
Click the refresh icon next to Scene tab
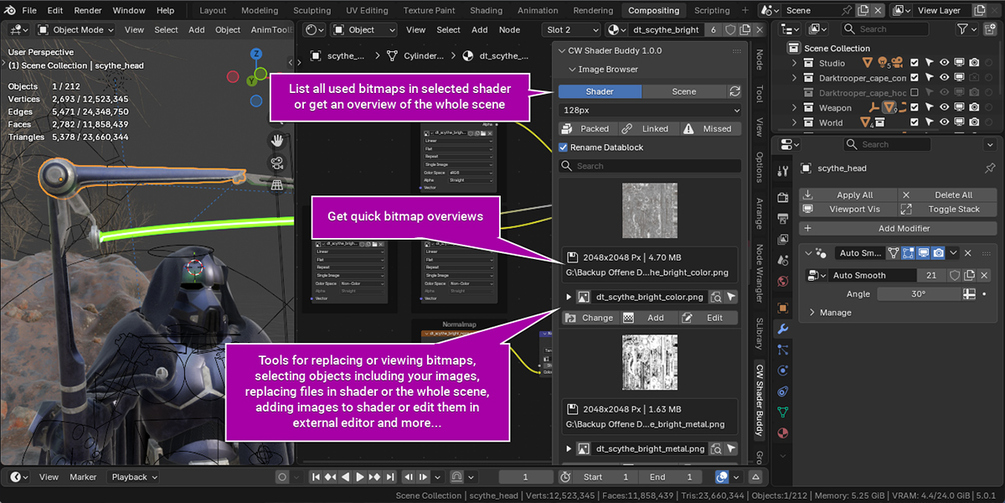735,92
